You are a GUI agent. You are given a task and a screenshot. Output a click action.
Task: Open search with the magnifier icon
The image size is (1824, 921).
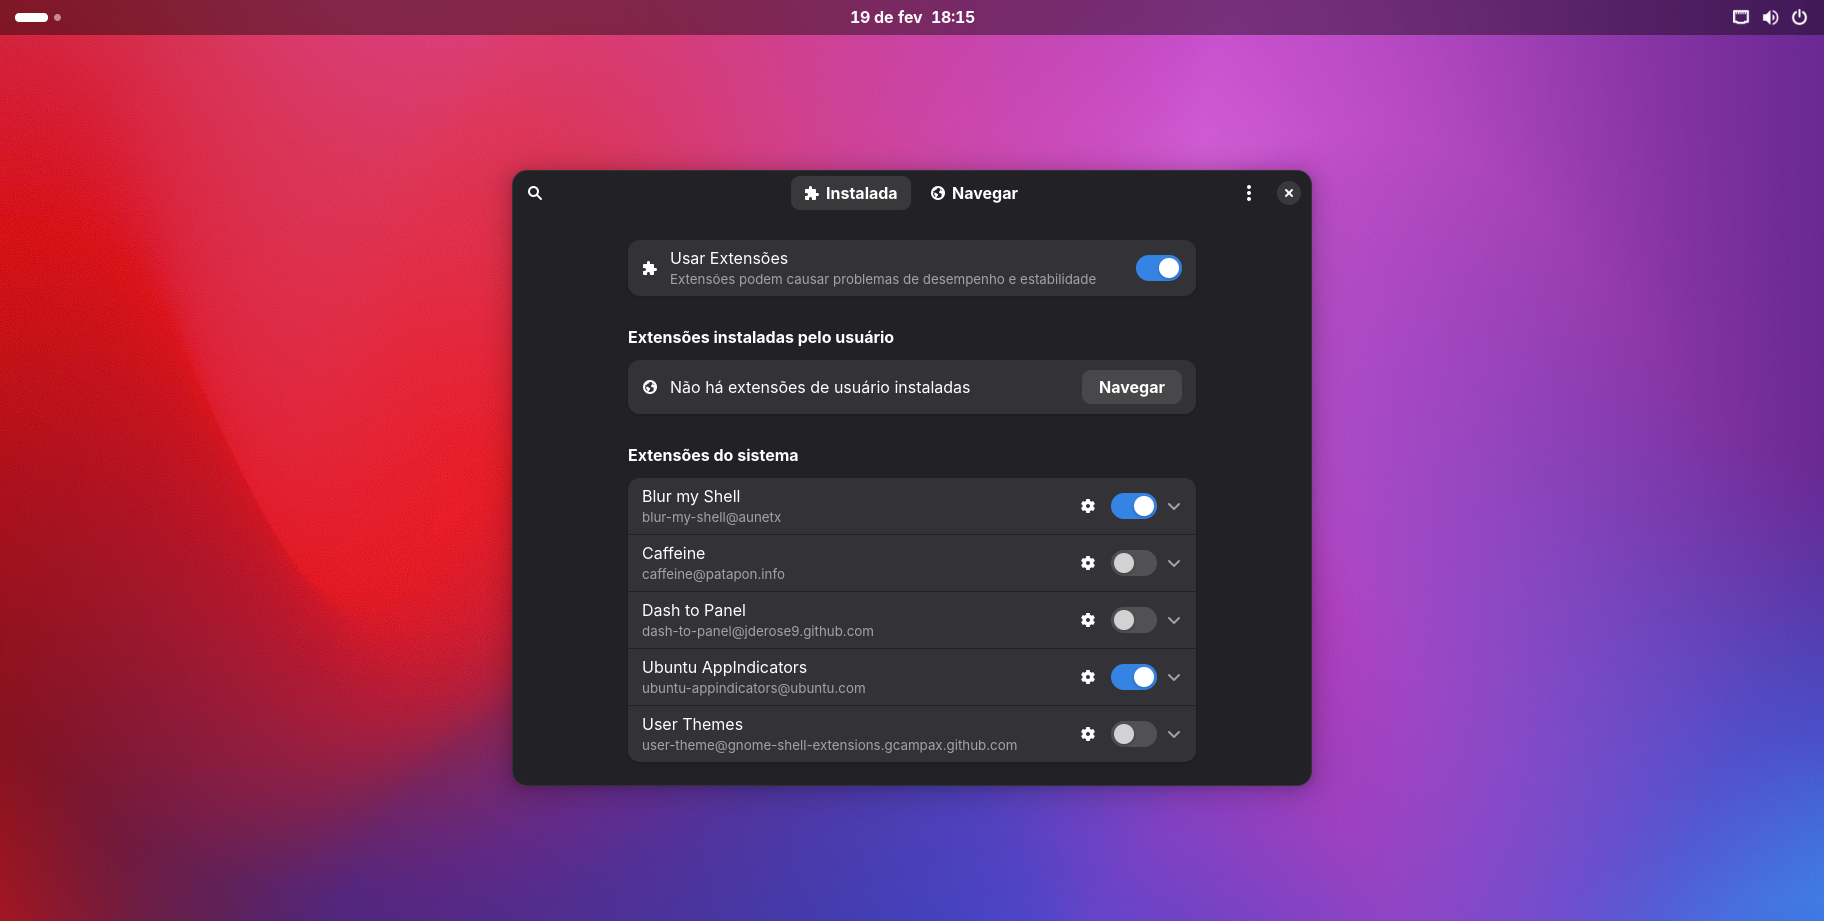tap(535, 193)
